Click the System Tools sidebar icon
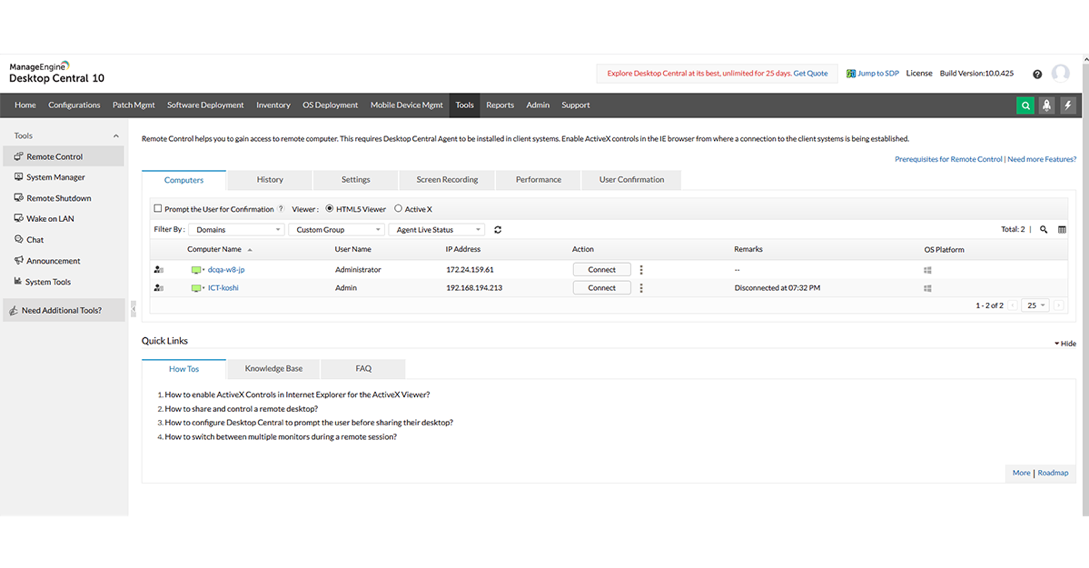The width and height of the screenshot is (1089, 568). click(18, 281)
